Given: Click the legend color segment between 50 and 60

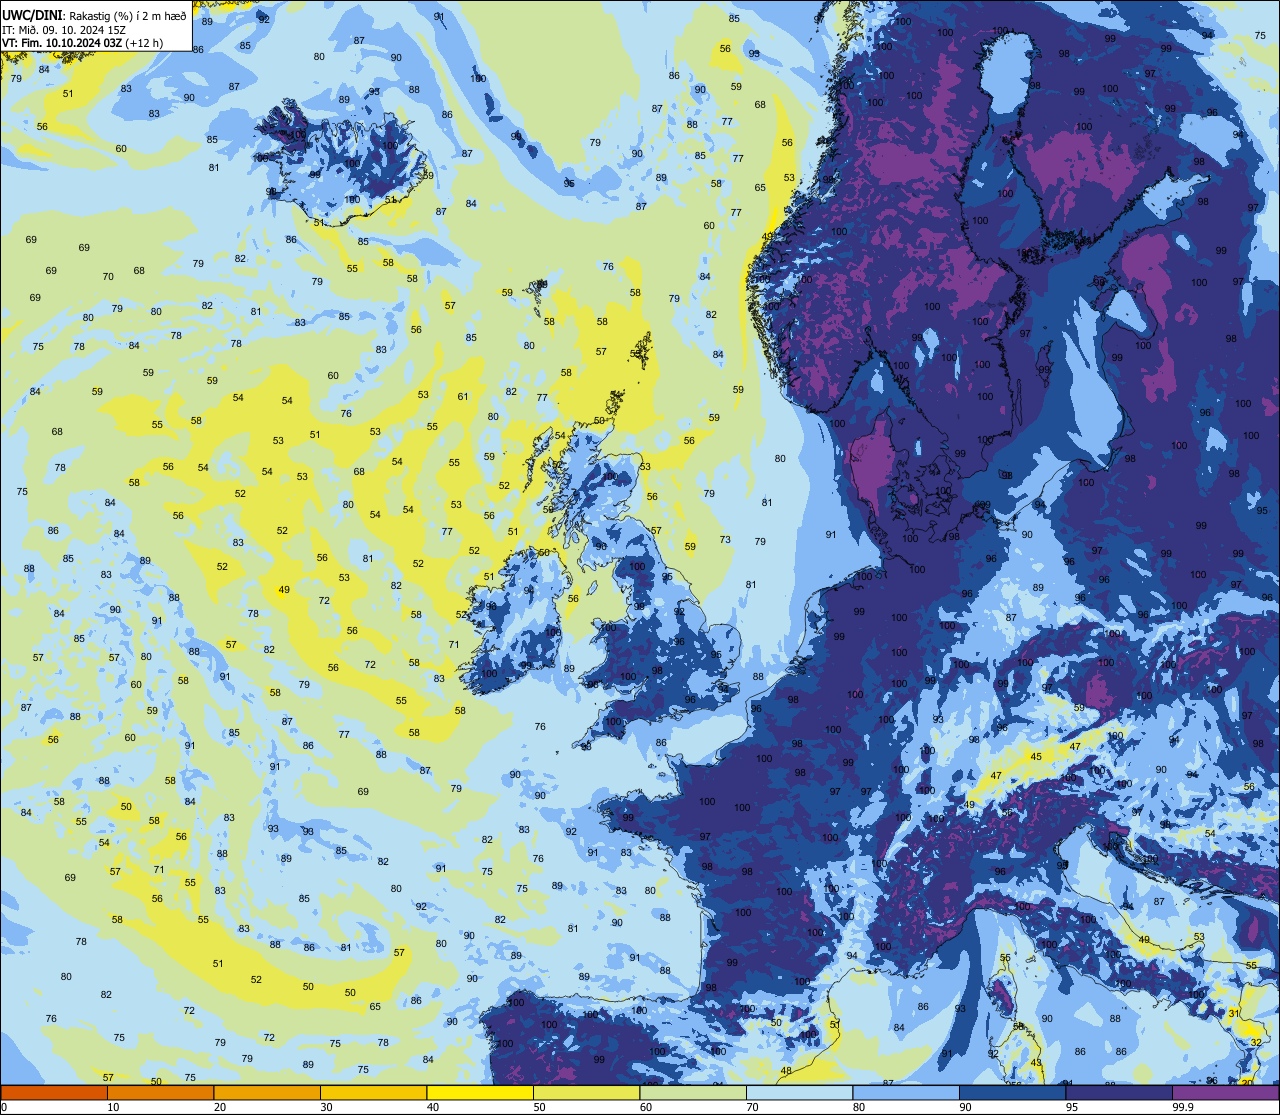Looking at the screenshot, I should coord(586,1092).
